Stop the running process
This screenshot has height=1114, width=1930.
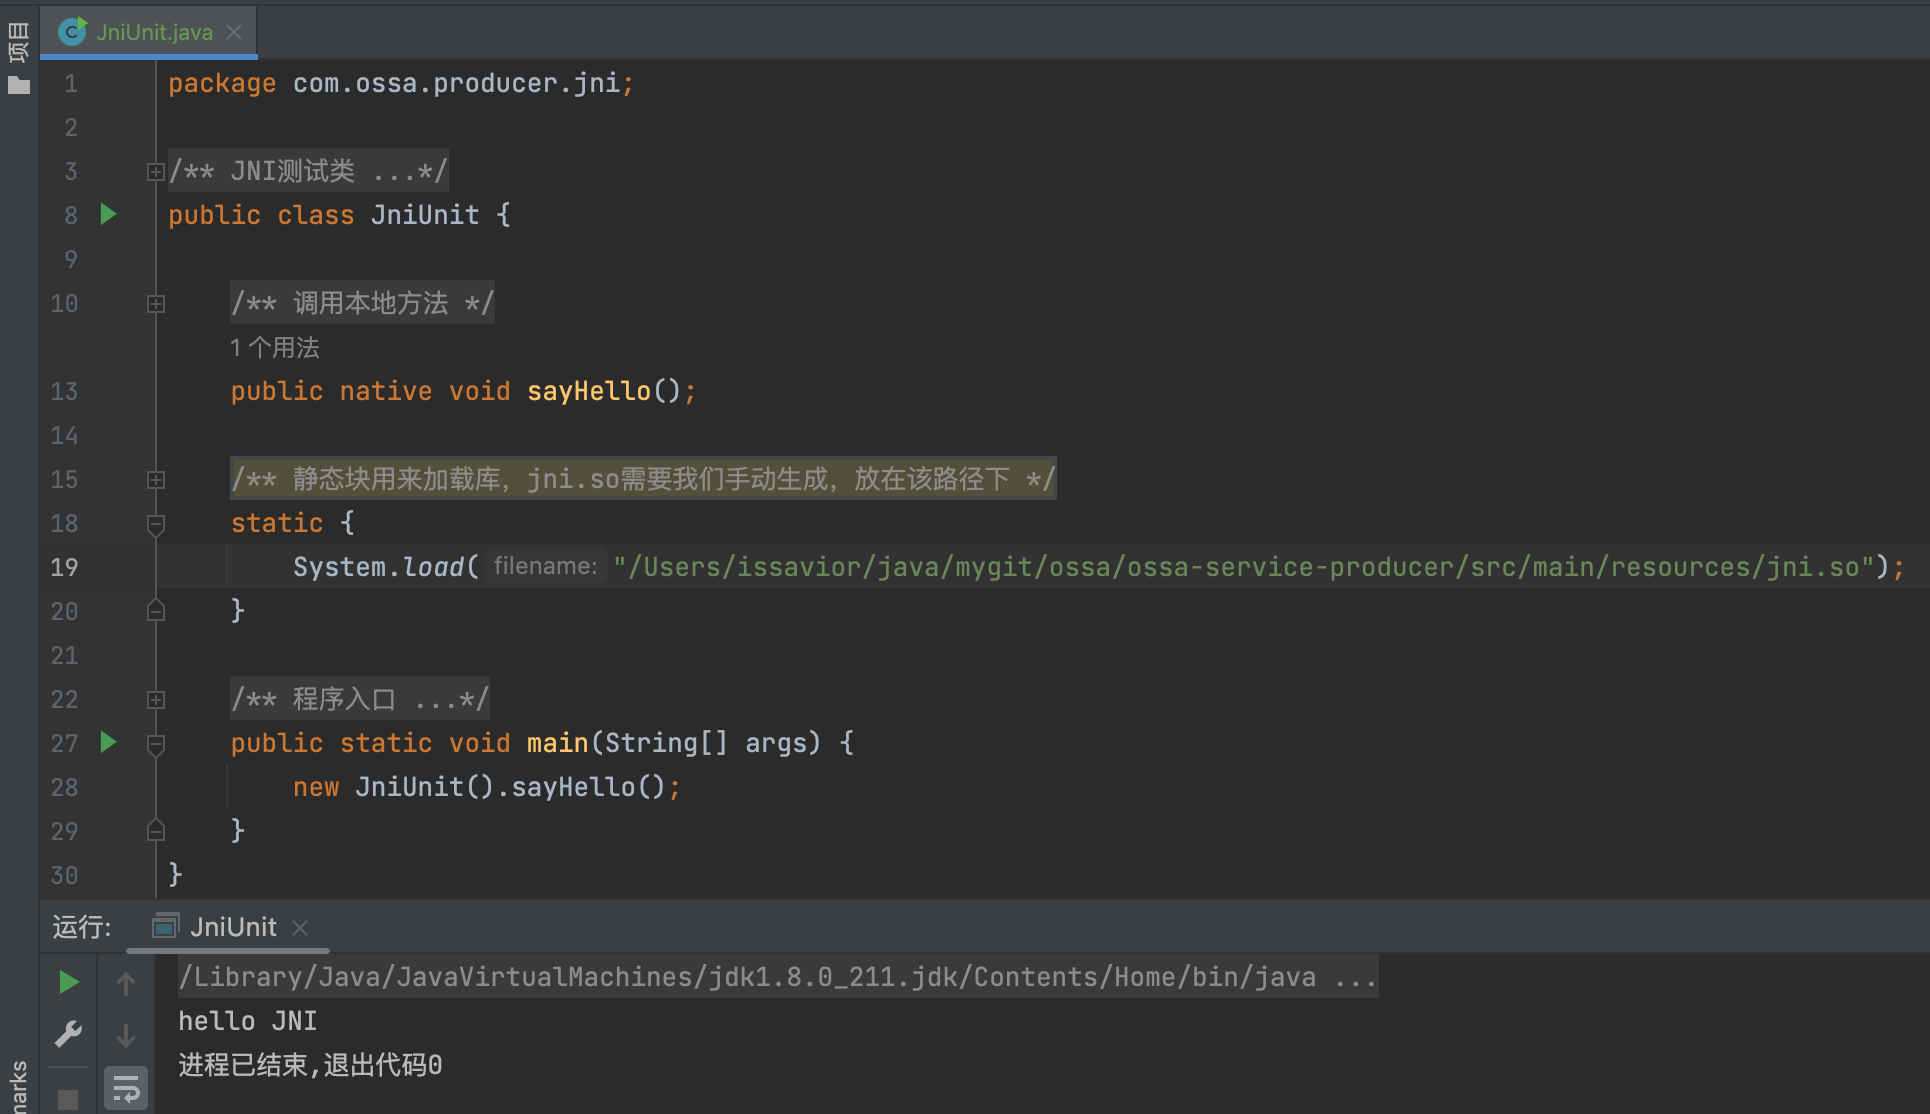coord(68,1099)
